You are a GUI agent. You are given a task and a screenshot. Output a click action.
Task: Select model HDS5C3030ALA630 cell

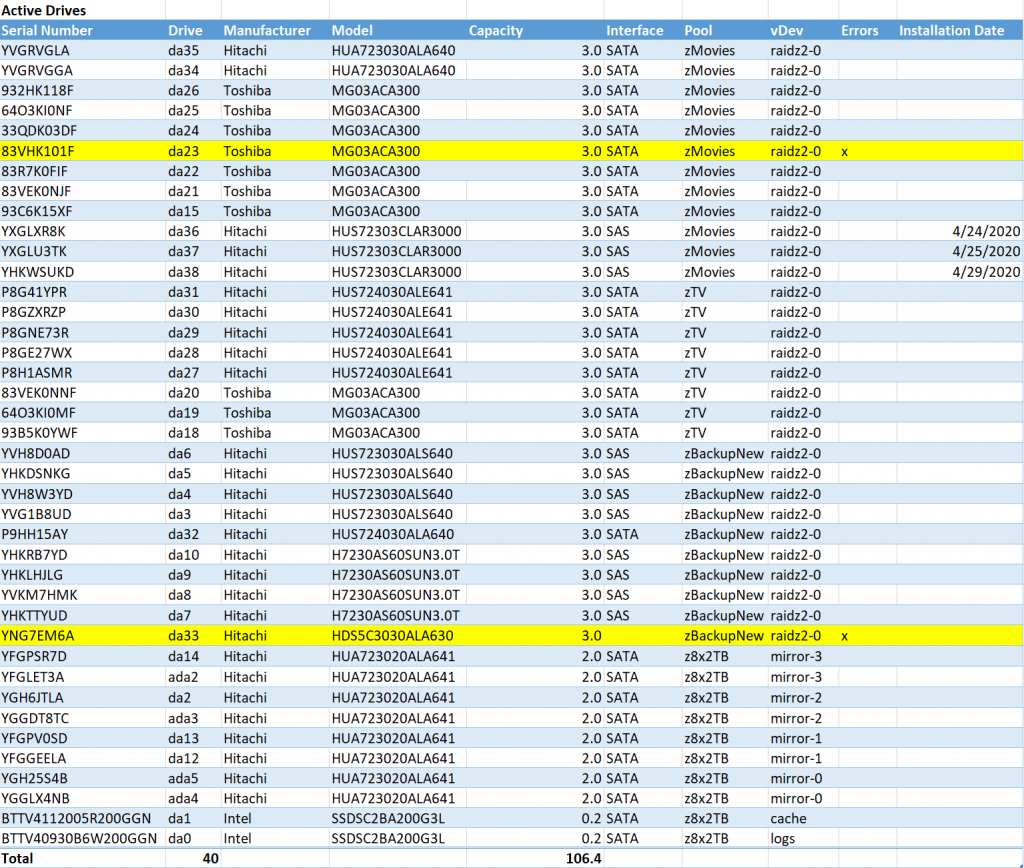392,636
